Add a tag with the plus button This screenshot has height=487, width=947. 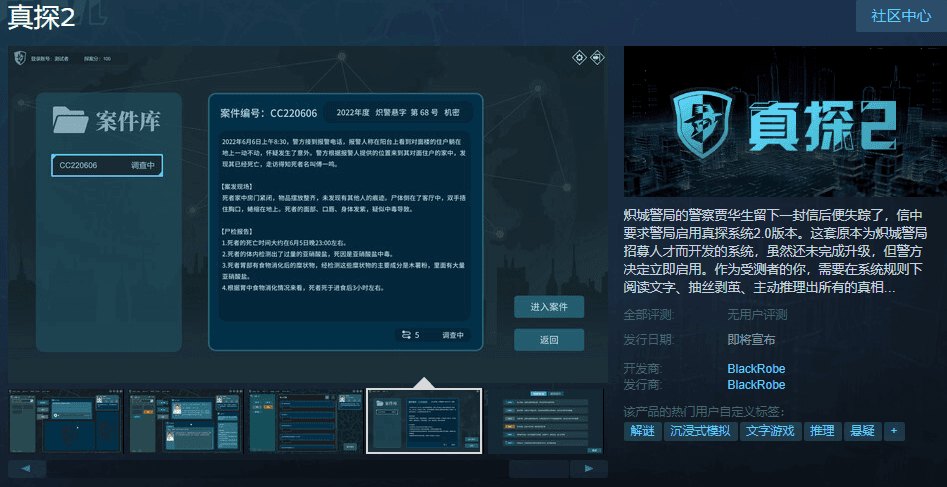[894, 431]
